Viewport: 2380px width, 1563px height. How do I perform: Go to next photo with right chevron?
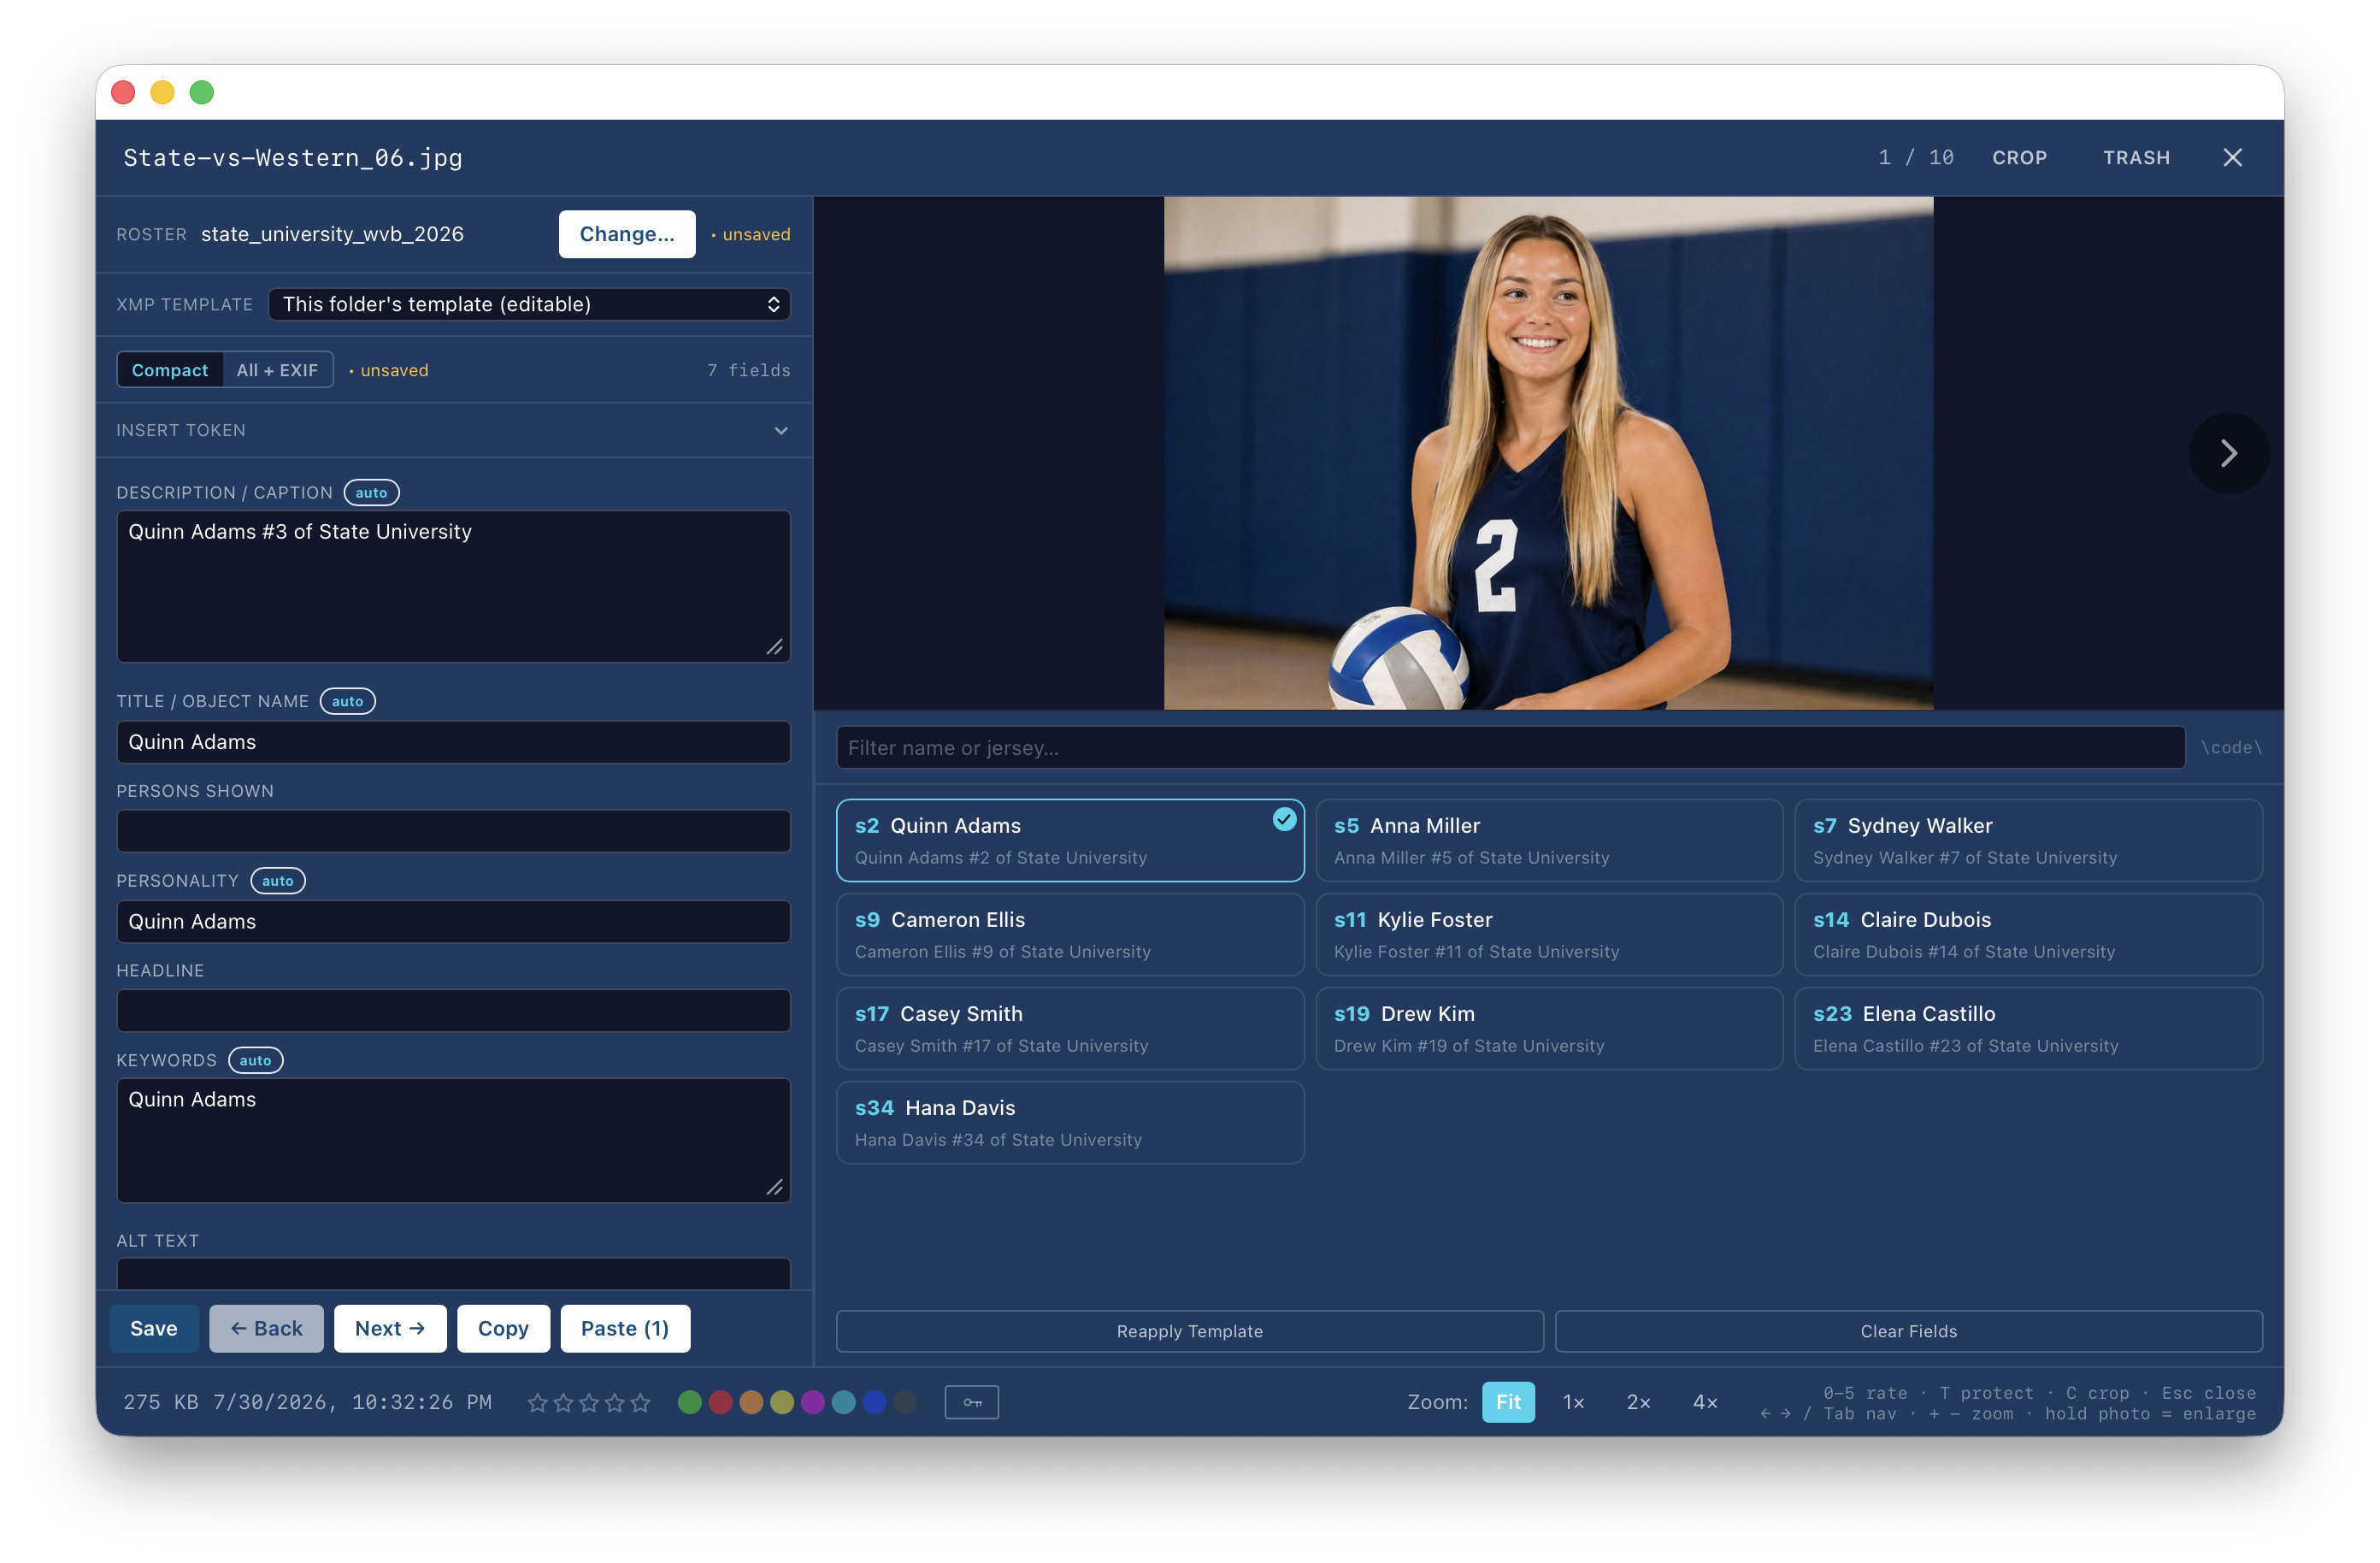(x=2228, y=453)
